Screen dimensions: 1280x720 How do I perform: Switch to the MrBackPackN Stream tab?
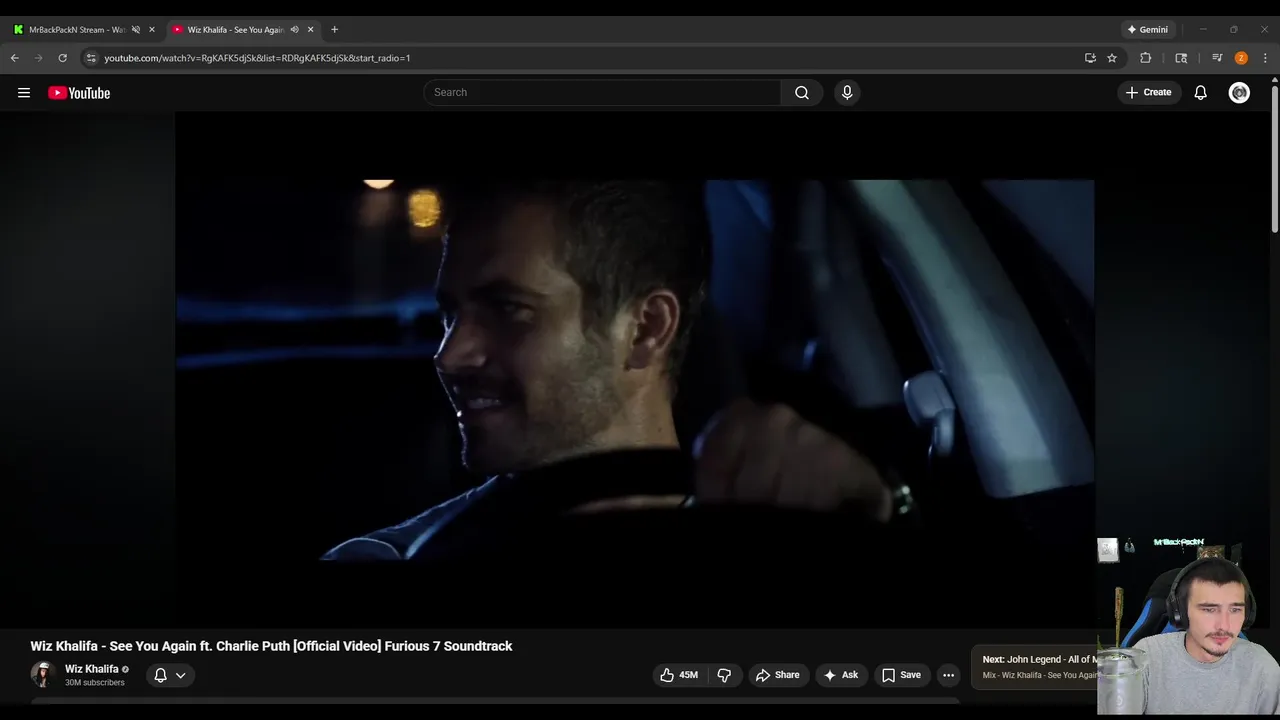76,30
